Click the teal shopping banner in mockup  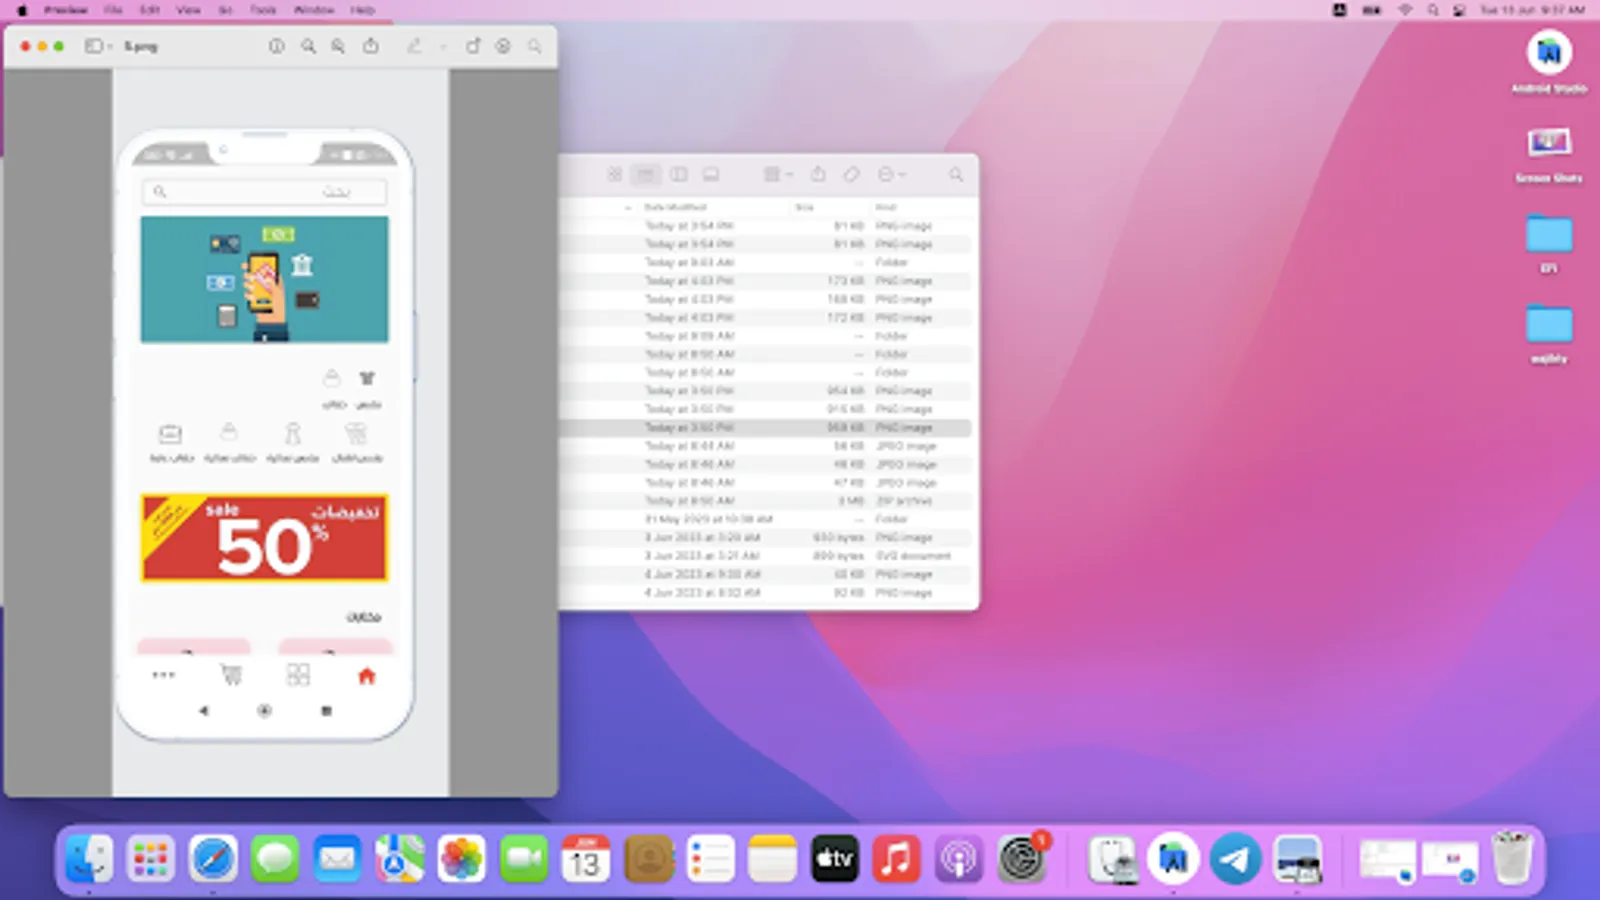pyautogui.click(x=264, y=280)
